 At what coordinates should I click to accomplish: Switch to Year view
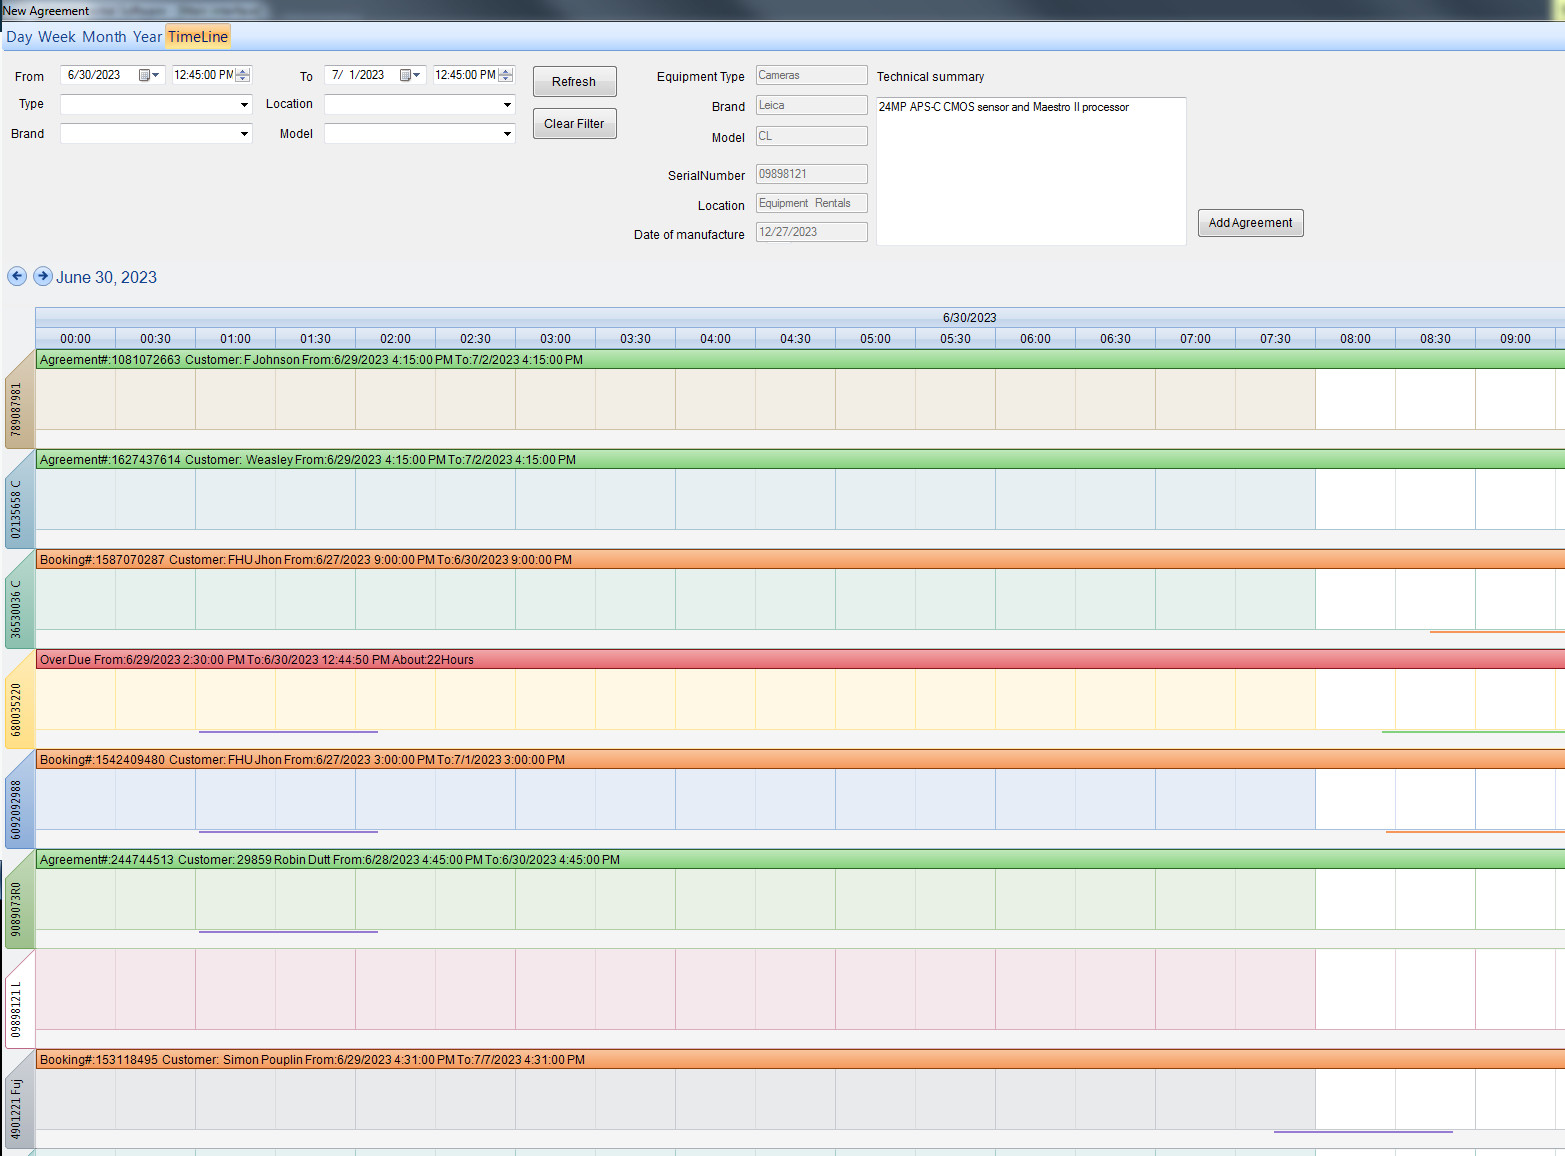[147, 37]
